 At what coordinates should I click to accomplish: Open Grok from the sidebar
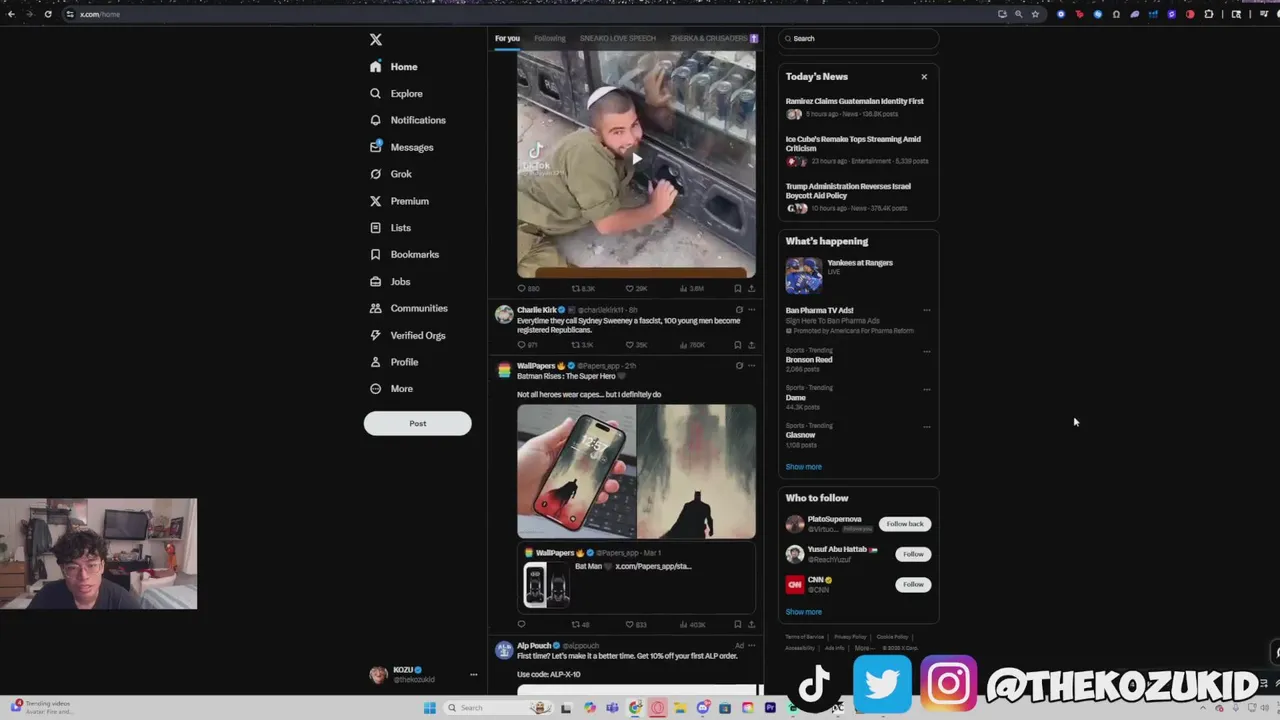tap(391, 174)
